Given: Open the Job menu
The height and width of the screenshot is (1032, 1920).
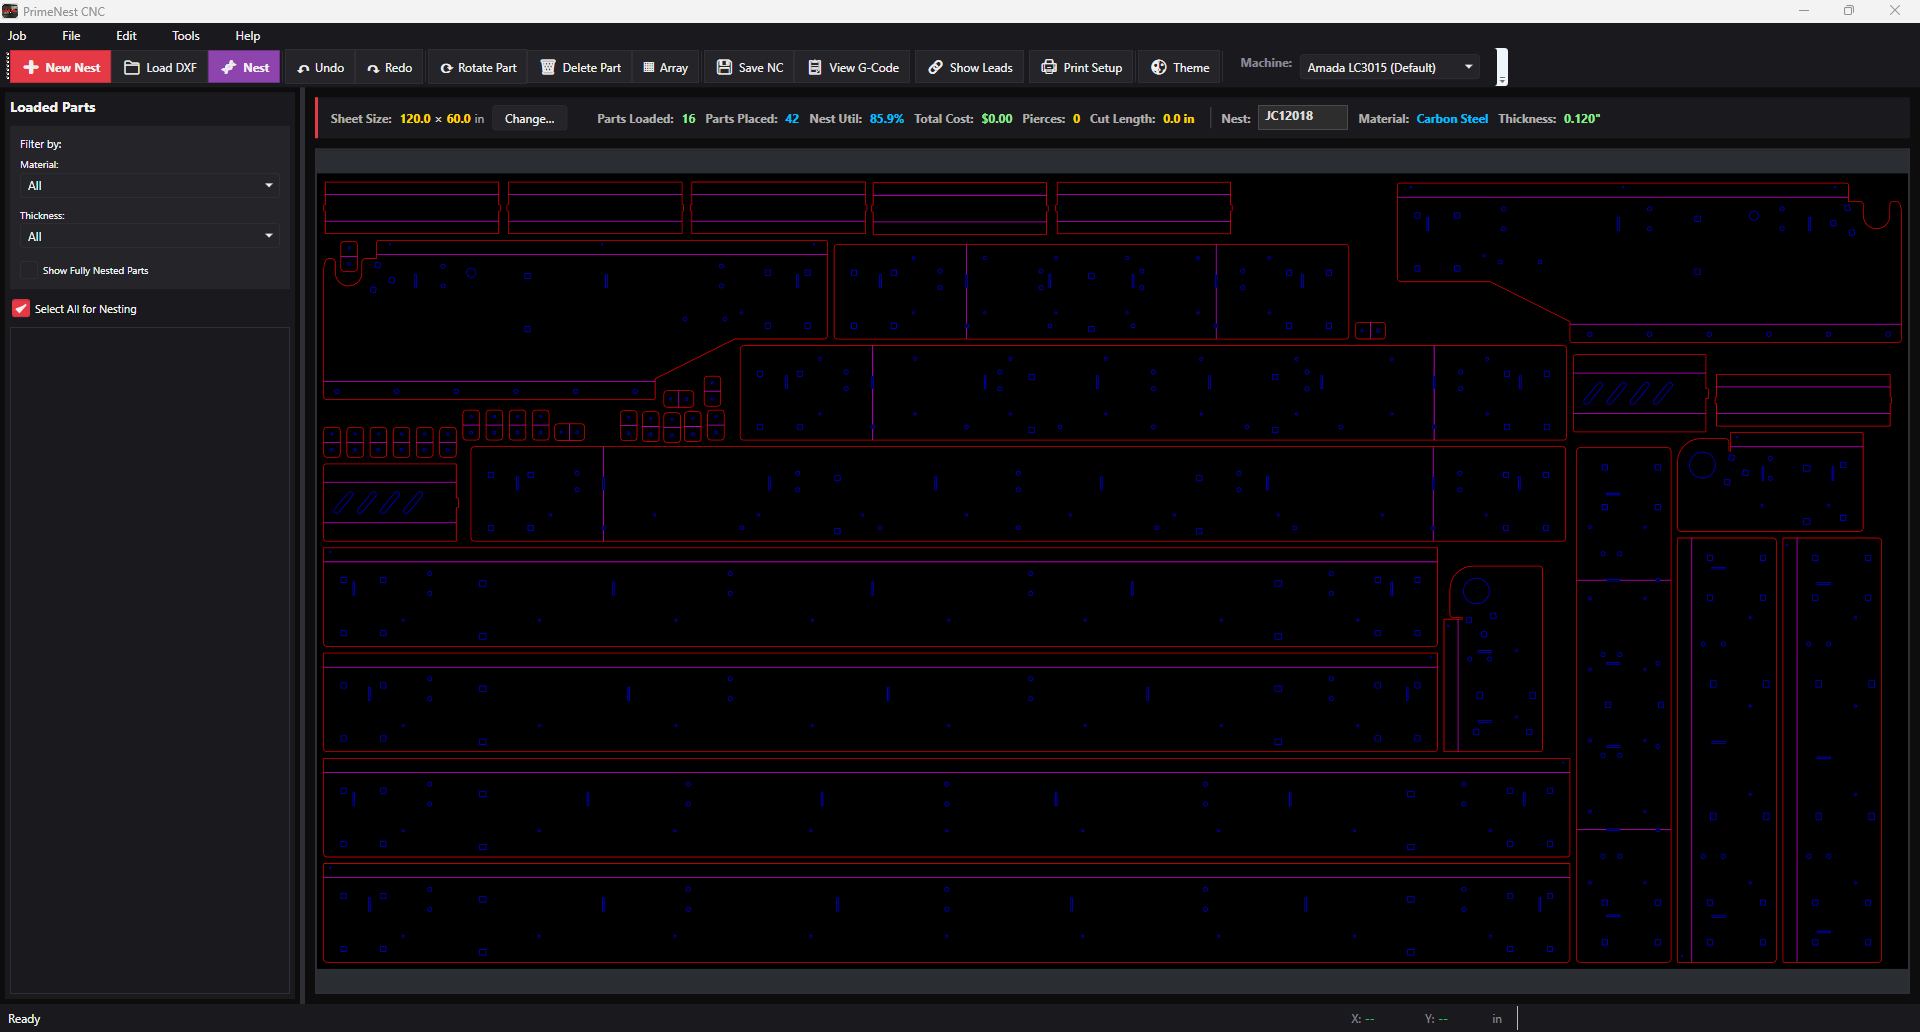Looking at the screenshot, I should [17, 35].
